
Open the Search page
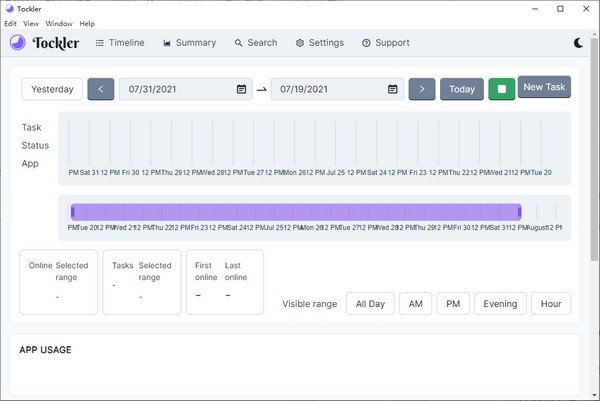tap(256, 43)
